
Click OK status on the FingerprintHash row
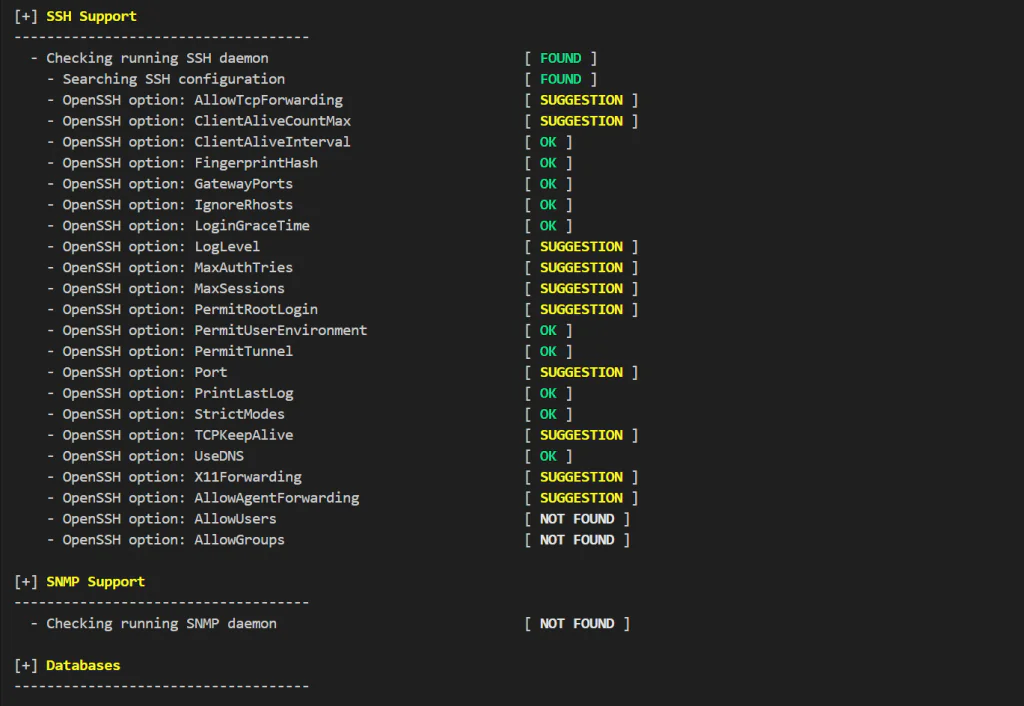point(548,163)
